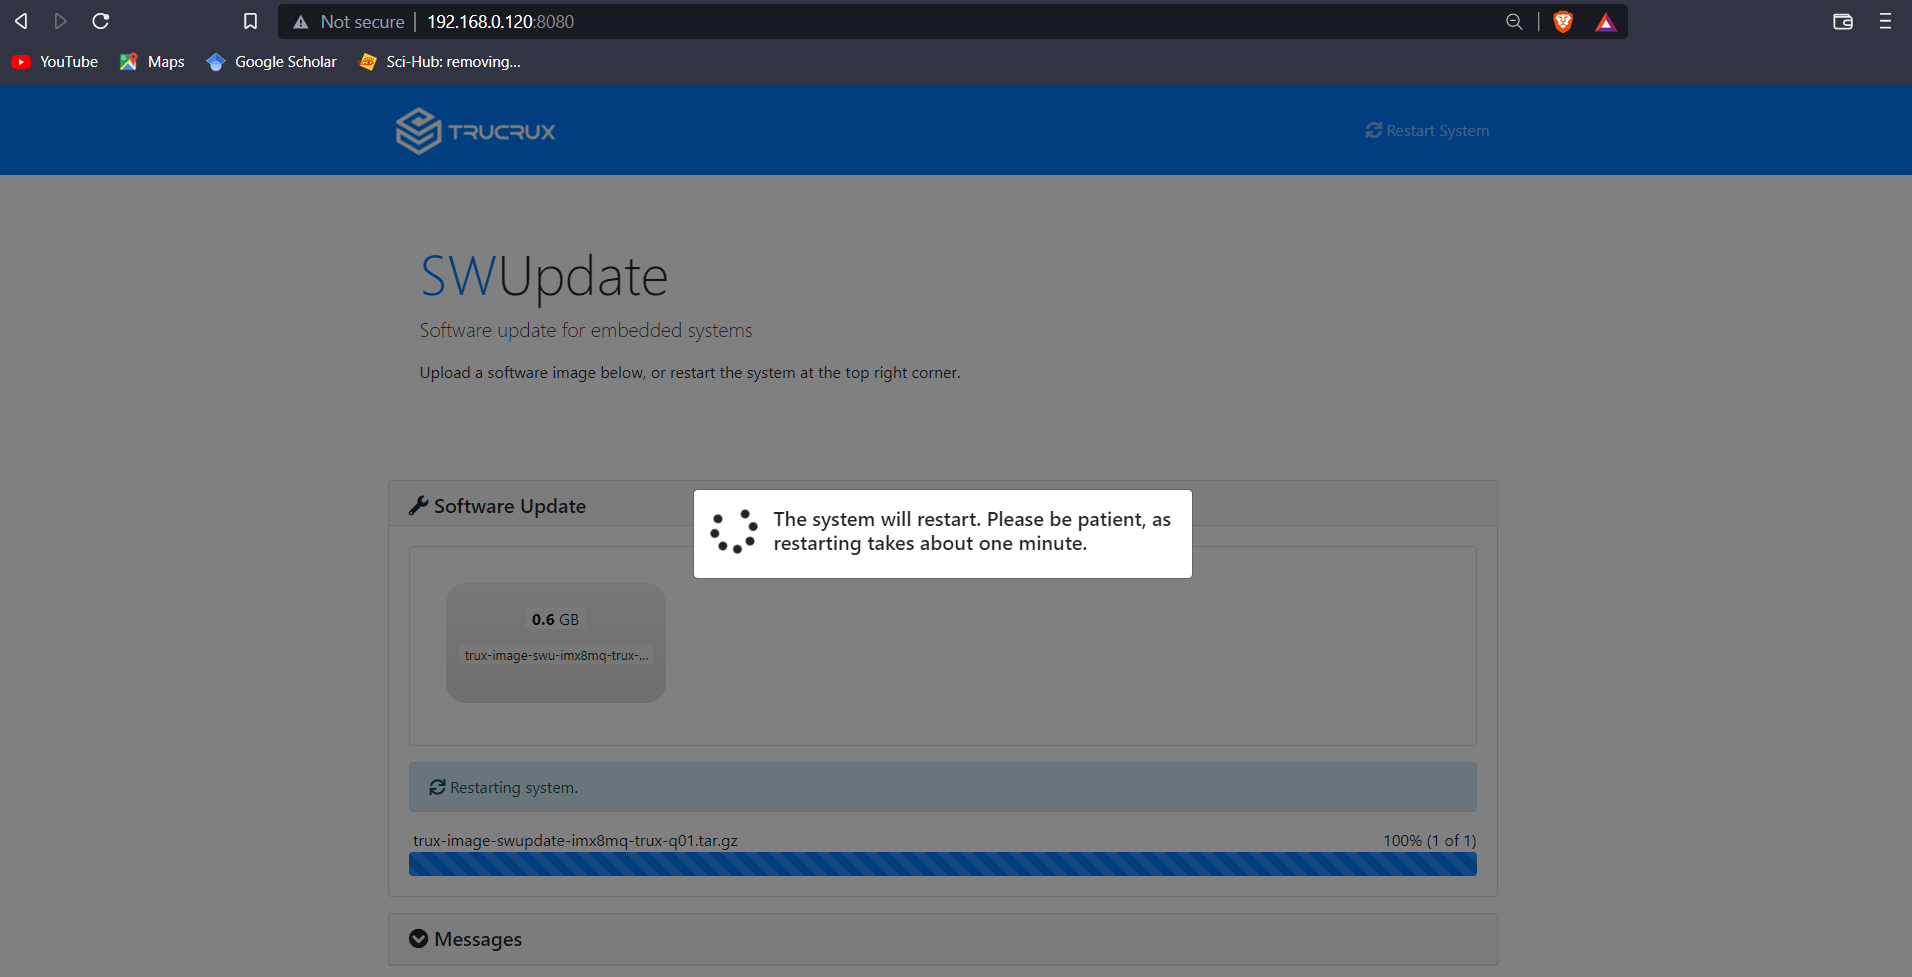Click the Software update for embedded systems subtitle

[586, 330]
